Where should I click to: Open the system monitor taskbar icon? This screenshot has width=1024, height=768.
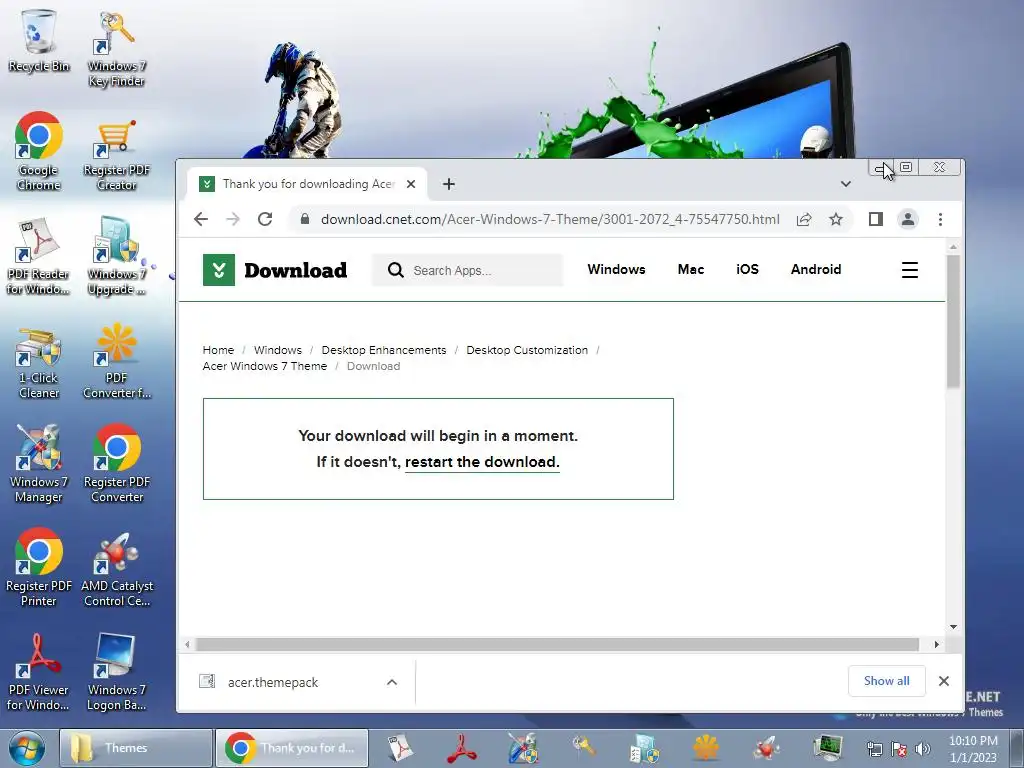[x=827, y=748]
